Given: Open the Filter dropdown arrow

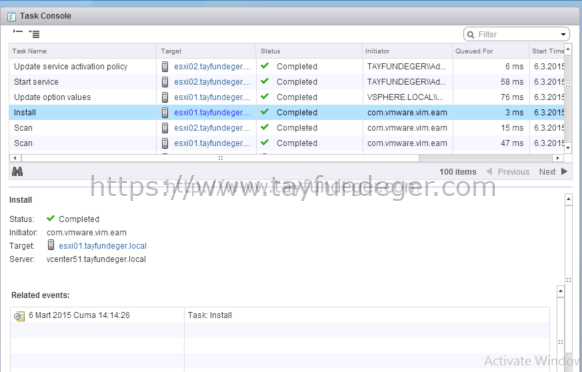Looking at the screenshot, I should point(563,35).
